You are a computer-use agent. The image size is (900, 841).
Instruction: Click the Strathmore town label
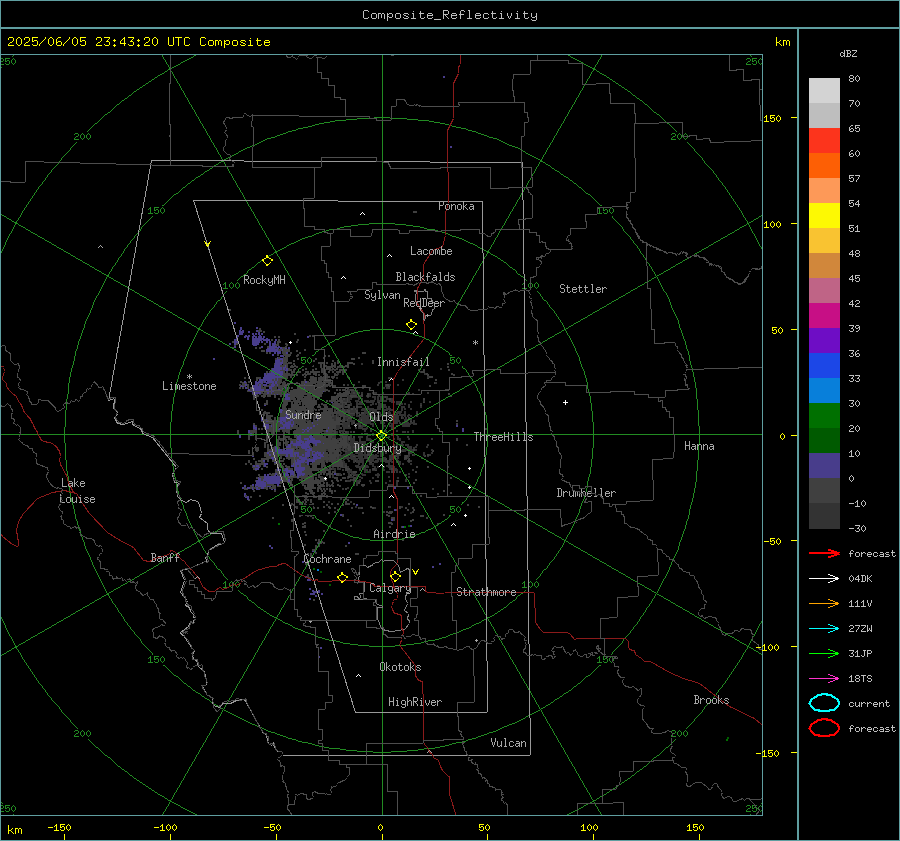pos(486,592)
